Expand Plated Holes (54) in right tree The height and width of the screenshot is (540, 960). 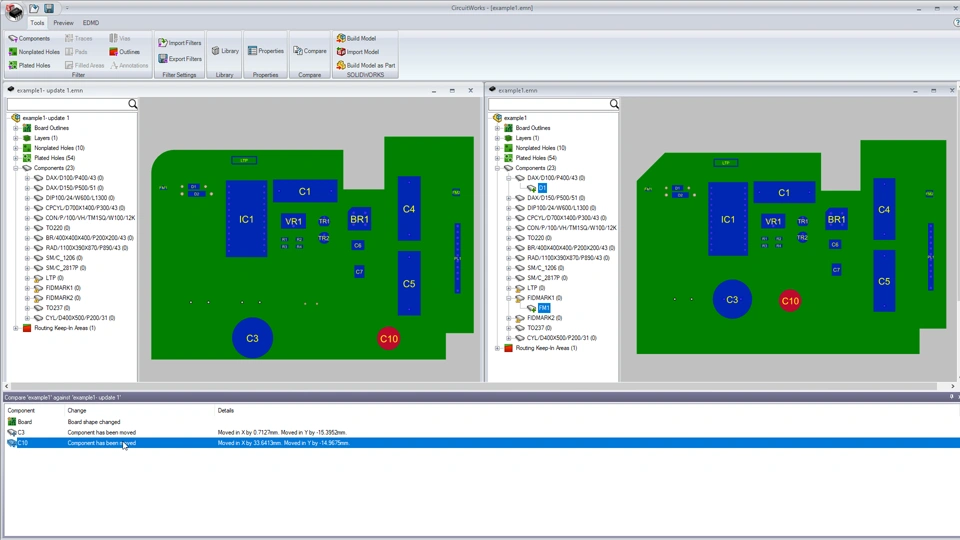click(x=497, y=158)
